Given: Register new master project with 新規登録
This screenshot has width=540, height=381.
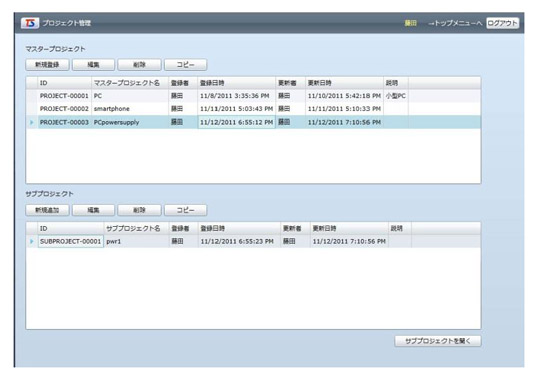Looking at the screenshot, I should (x=47, y=65).
